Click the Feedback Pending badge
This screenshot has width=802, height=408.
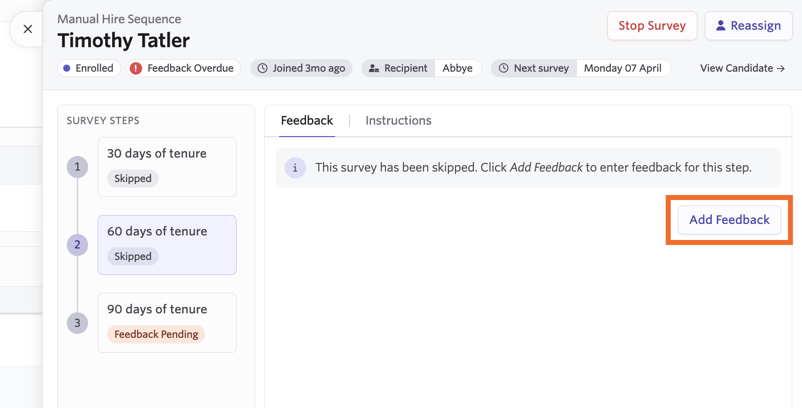pos(156,334)
